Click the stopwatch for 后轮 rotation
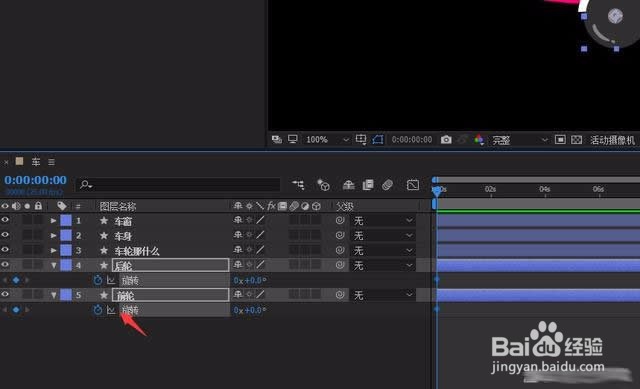This screenshot has height=389, width=640. pos(98,280)
